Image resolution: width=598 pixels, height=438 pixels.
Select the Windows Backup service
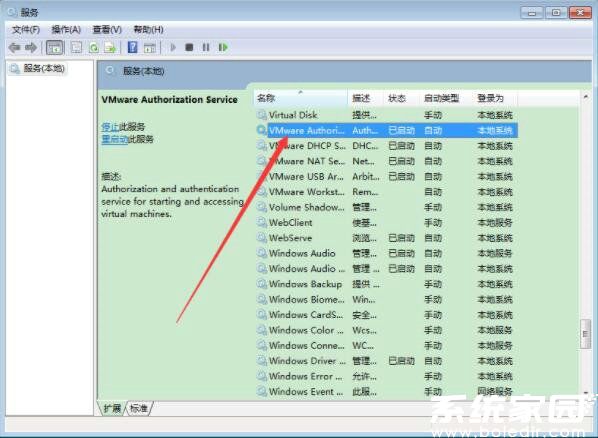(387, 284)
